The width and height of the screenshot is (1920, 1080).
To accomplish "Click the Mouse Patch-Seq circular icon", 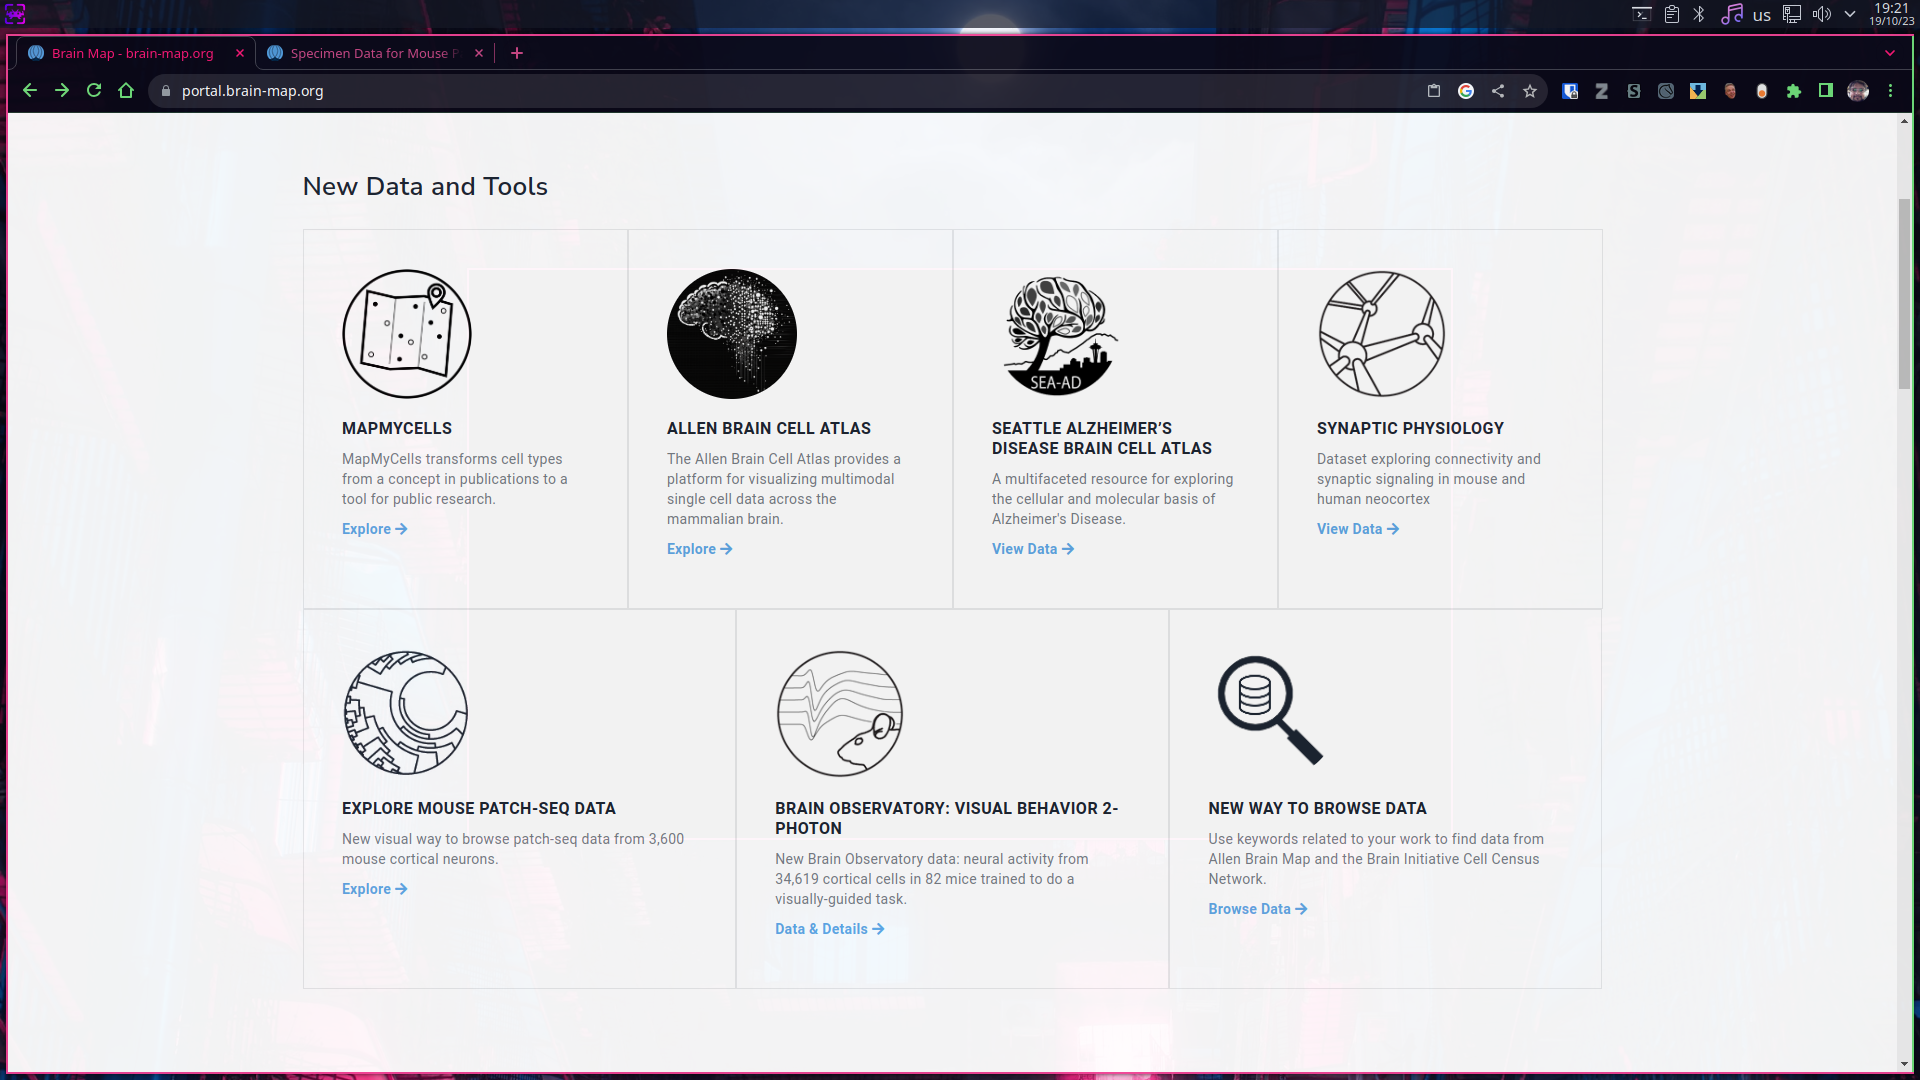I will click(405, 713).
